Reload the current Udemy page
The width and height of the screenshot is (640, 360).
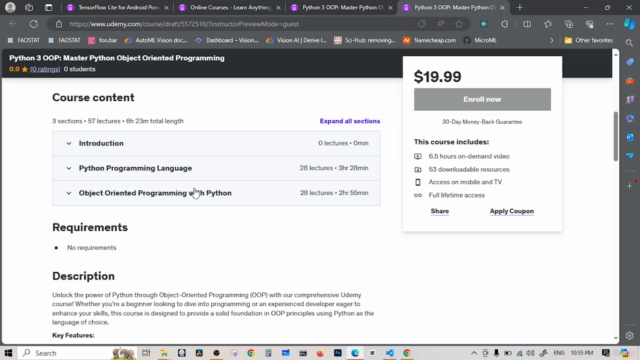pyautogui.click(x=33, y=24)
